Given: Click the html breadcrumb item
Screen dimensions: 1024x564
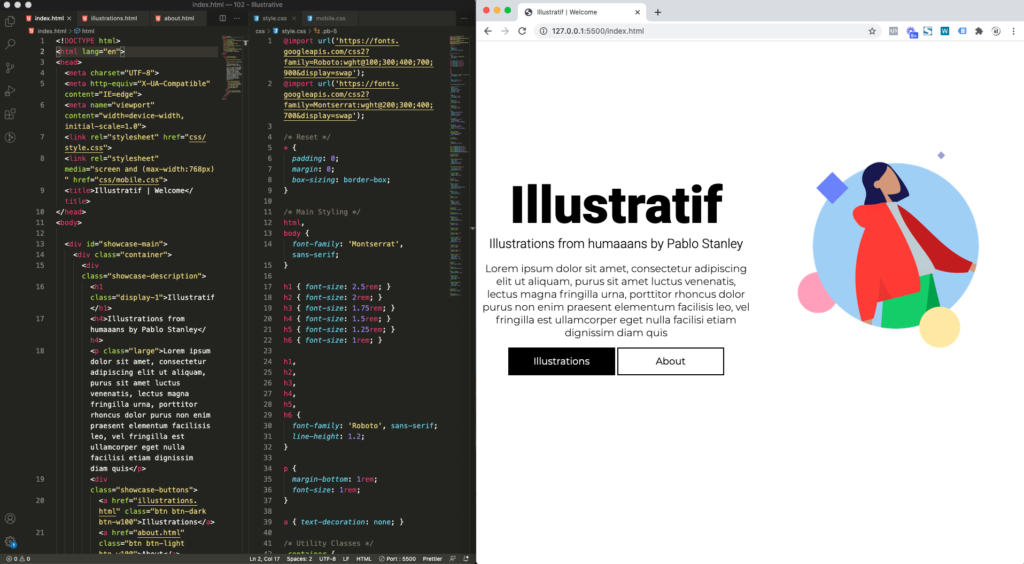Looking at the screenshot, I should pos(85,31).
